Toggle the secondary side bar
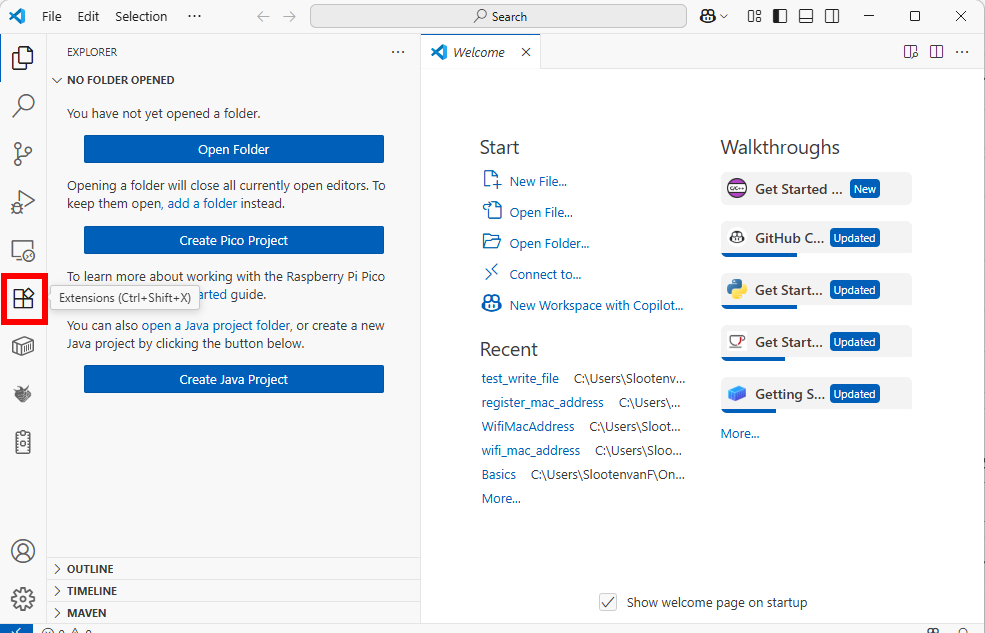The width and height of the screenshot is (985, 633). pyautogui.click(x=832, y=16)
